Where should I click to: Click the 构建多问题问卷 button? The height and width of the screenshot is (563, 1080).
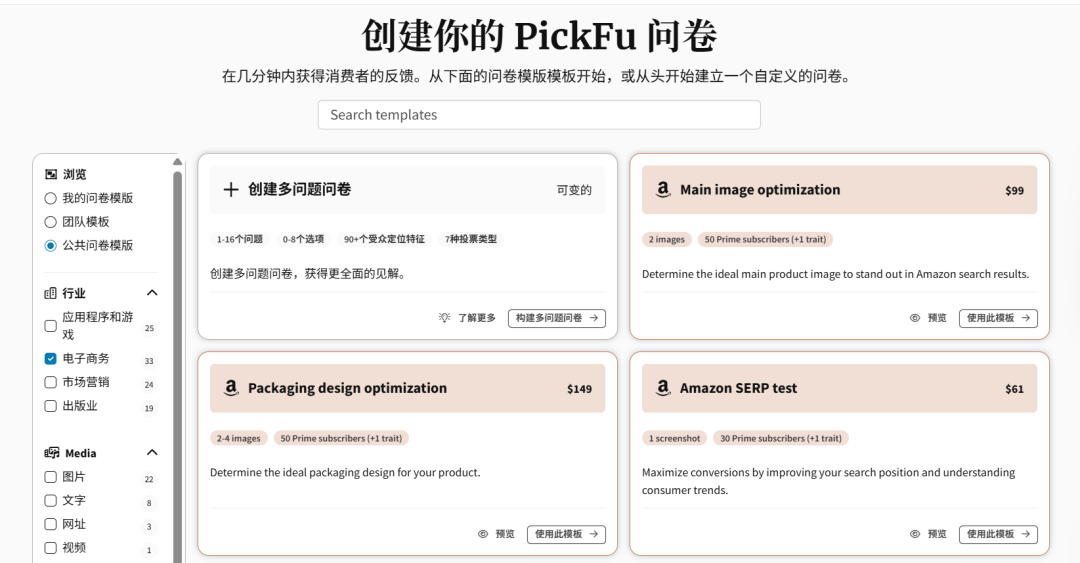point(557,318)
